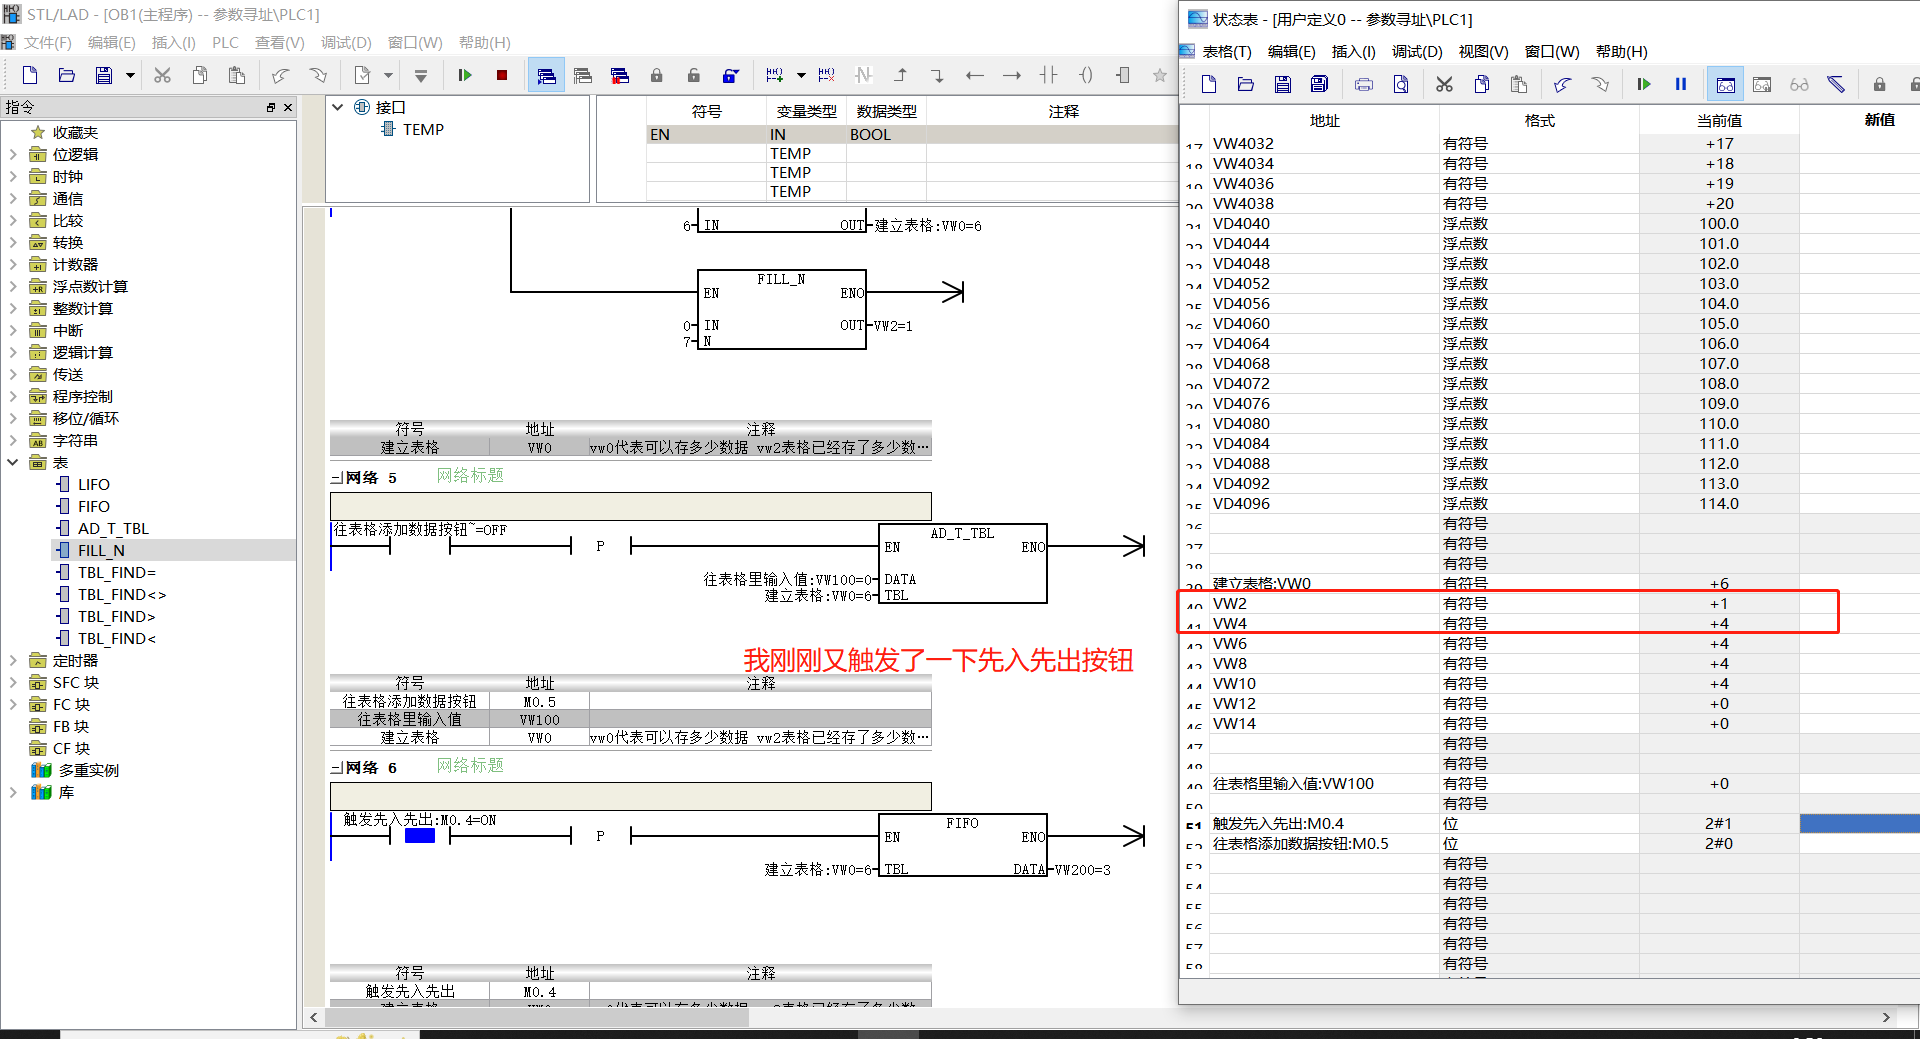
Task: Toggle program status monitoring button
Action: coord(546,75)
